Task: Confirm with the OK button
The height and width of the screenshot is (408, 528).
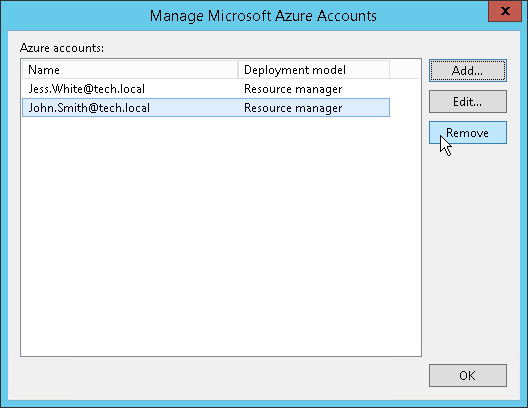Action: pos(468,375)
